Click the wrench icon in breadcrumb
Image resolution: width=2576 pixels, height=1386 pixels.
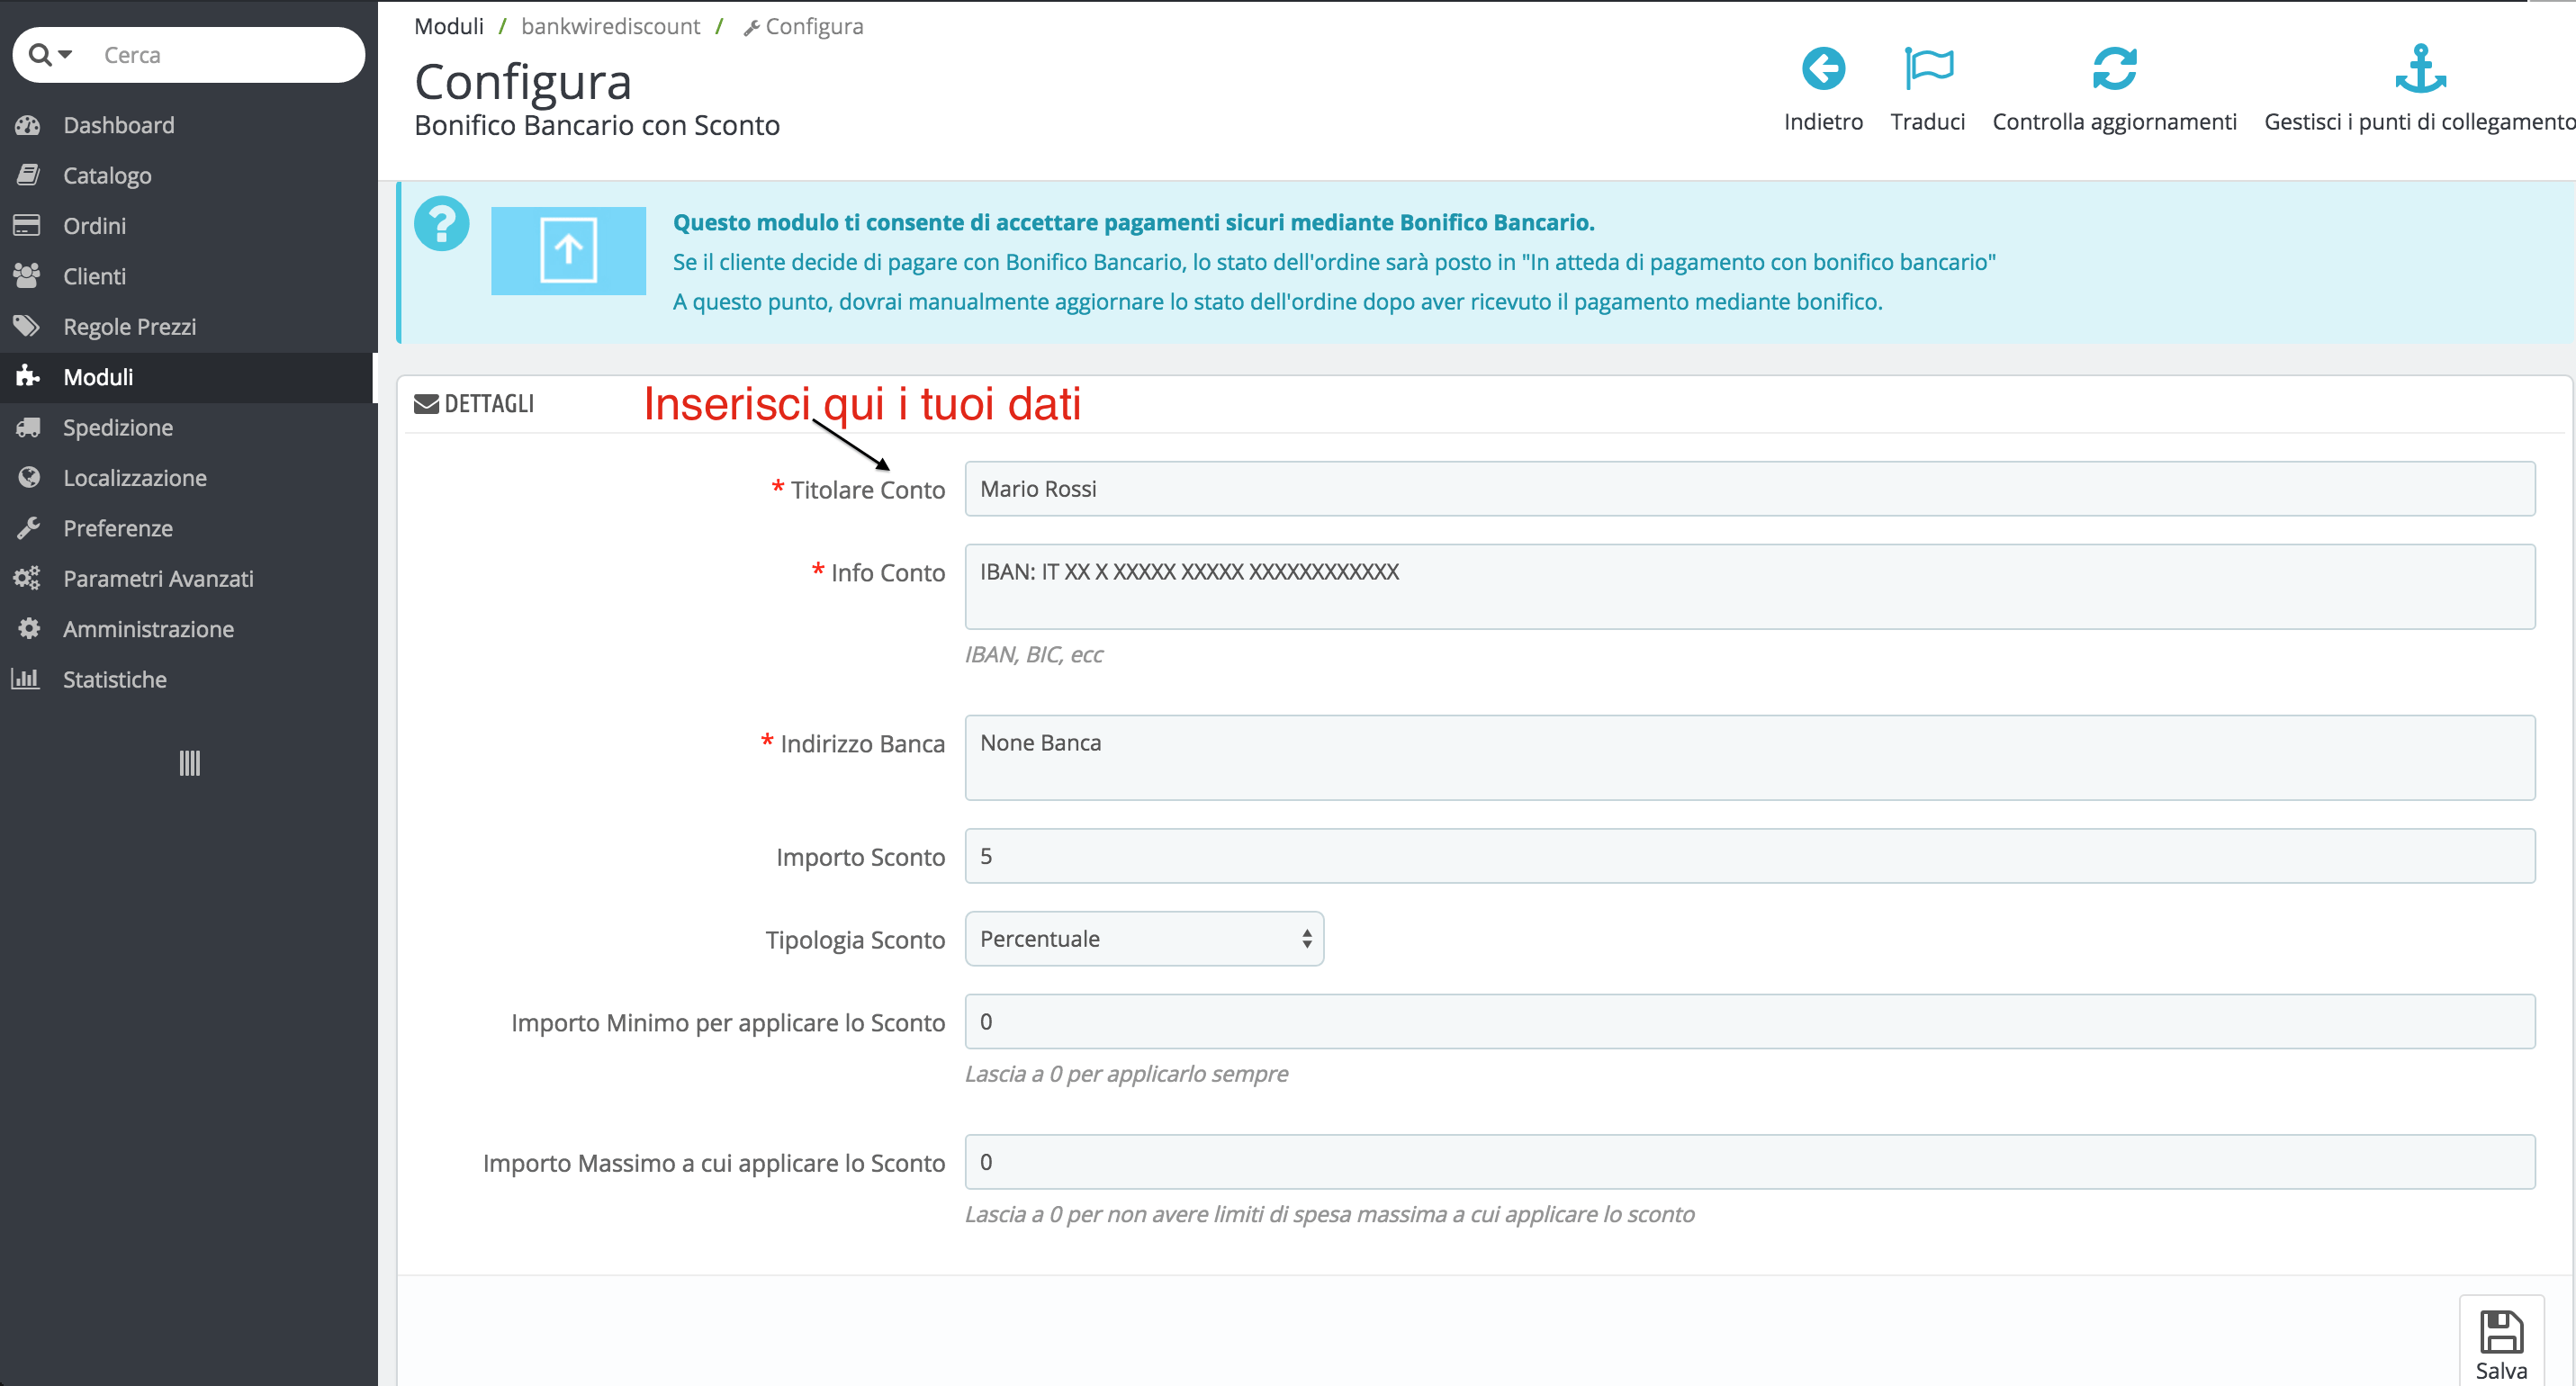[x=751, y=28]
